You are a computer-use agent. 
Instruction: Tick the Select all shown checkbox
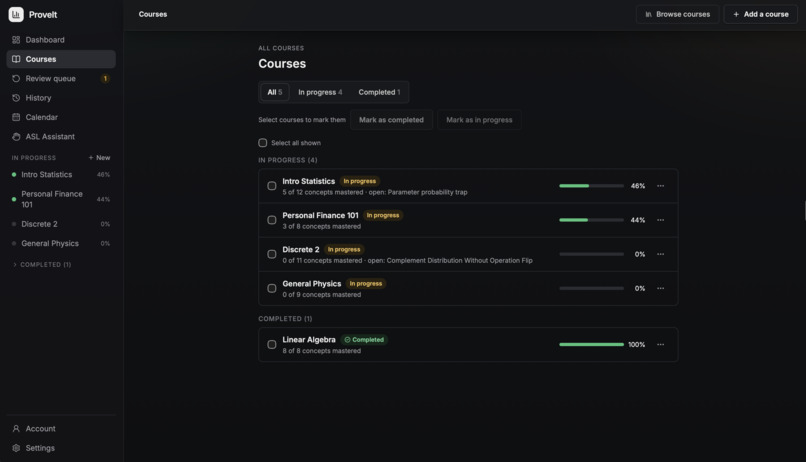(263, 143)
